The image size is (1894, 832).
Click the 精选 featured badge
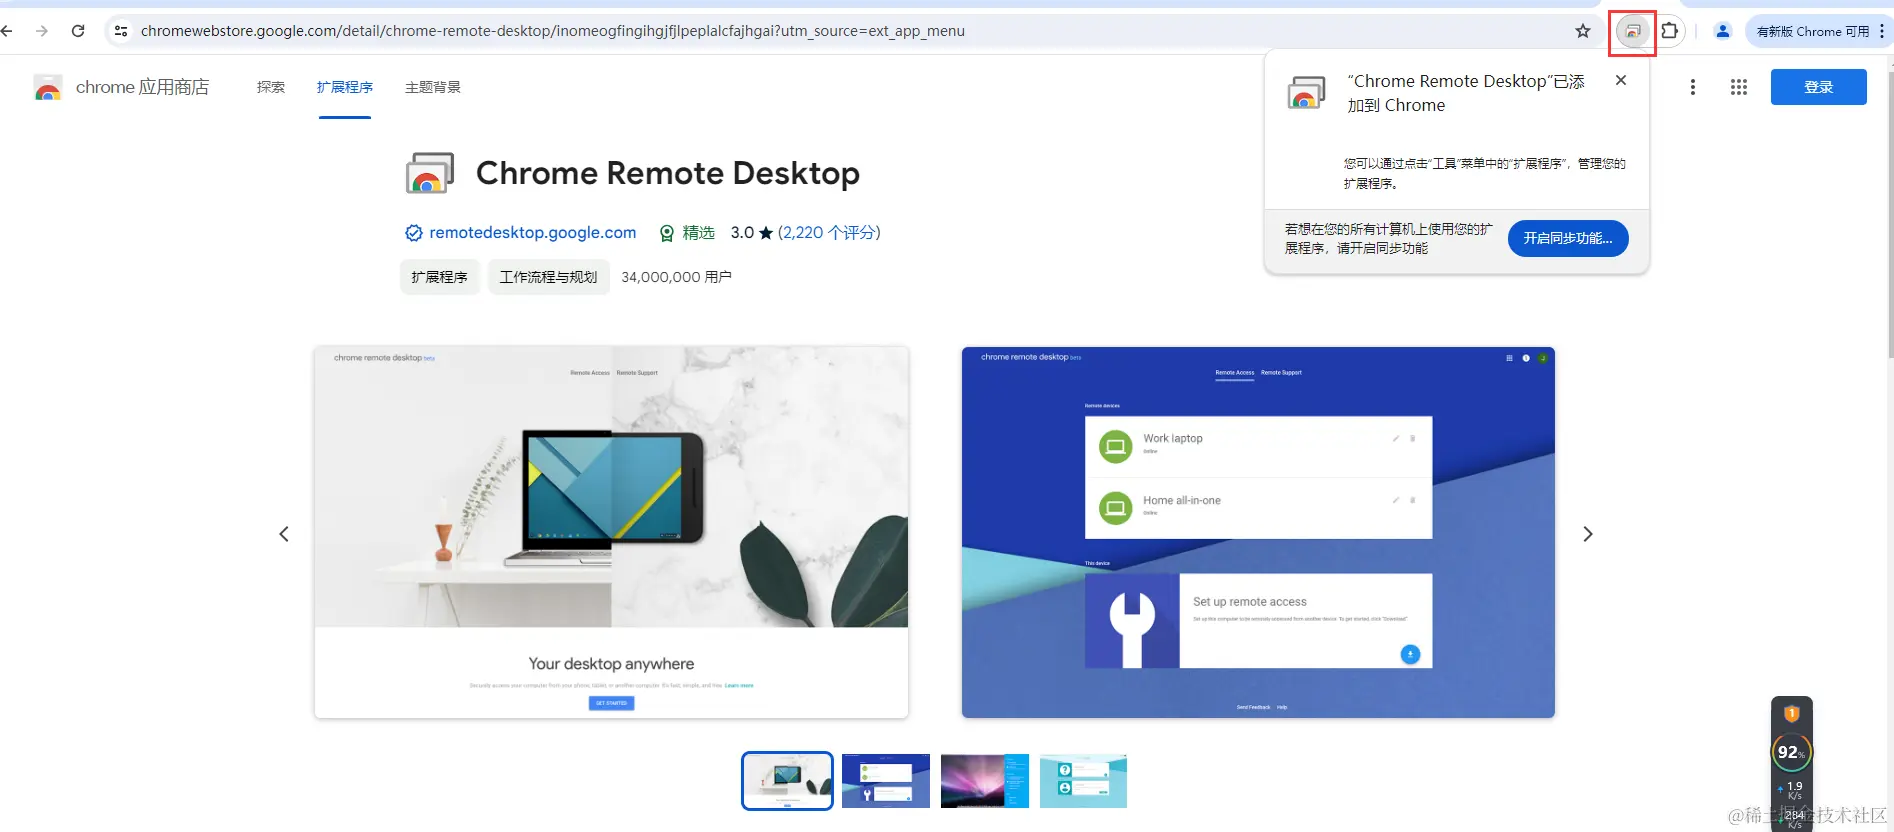pos(687,232)
